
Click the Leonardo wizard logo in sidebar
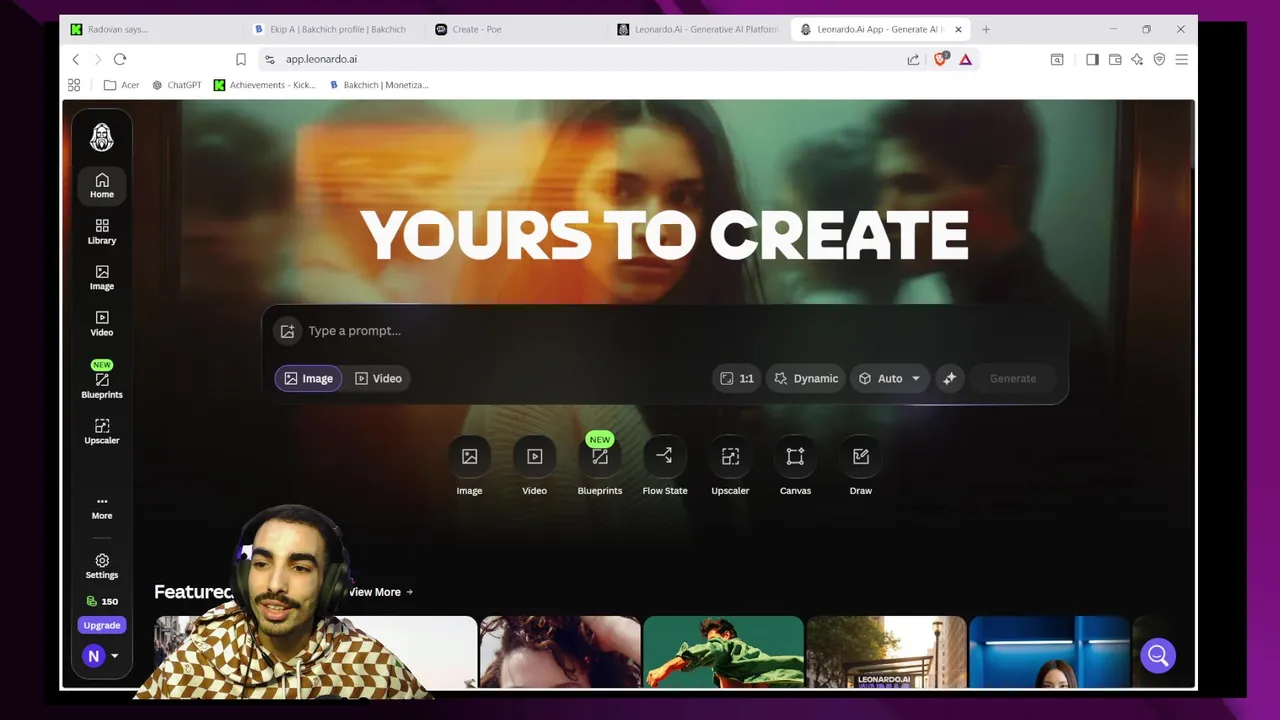[x=101, y=137]
